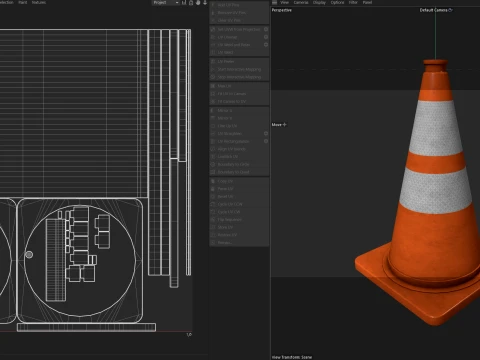Screen dimensions: 480x360
Task: Open the Textures menu above UV view
Action: (39, 2)
